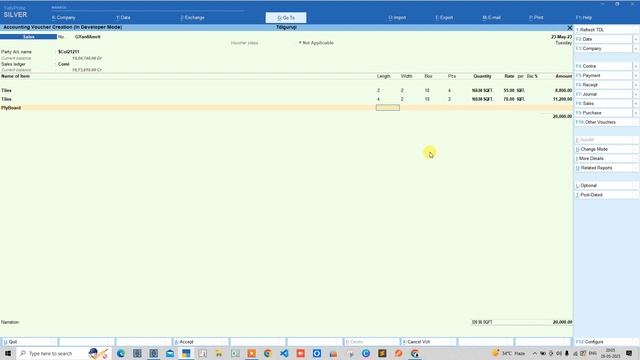Expand arrow beside F4: Contra

636,66
